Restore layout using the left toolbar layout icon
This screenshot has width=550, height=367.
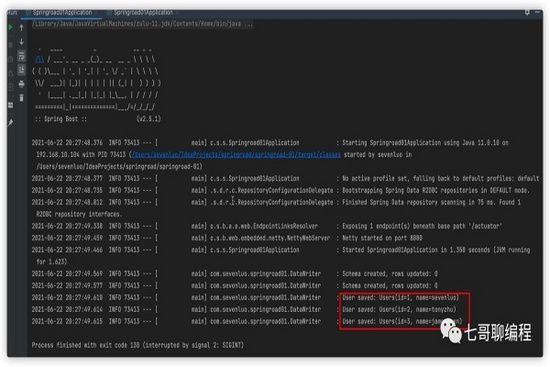(11, 105)
